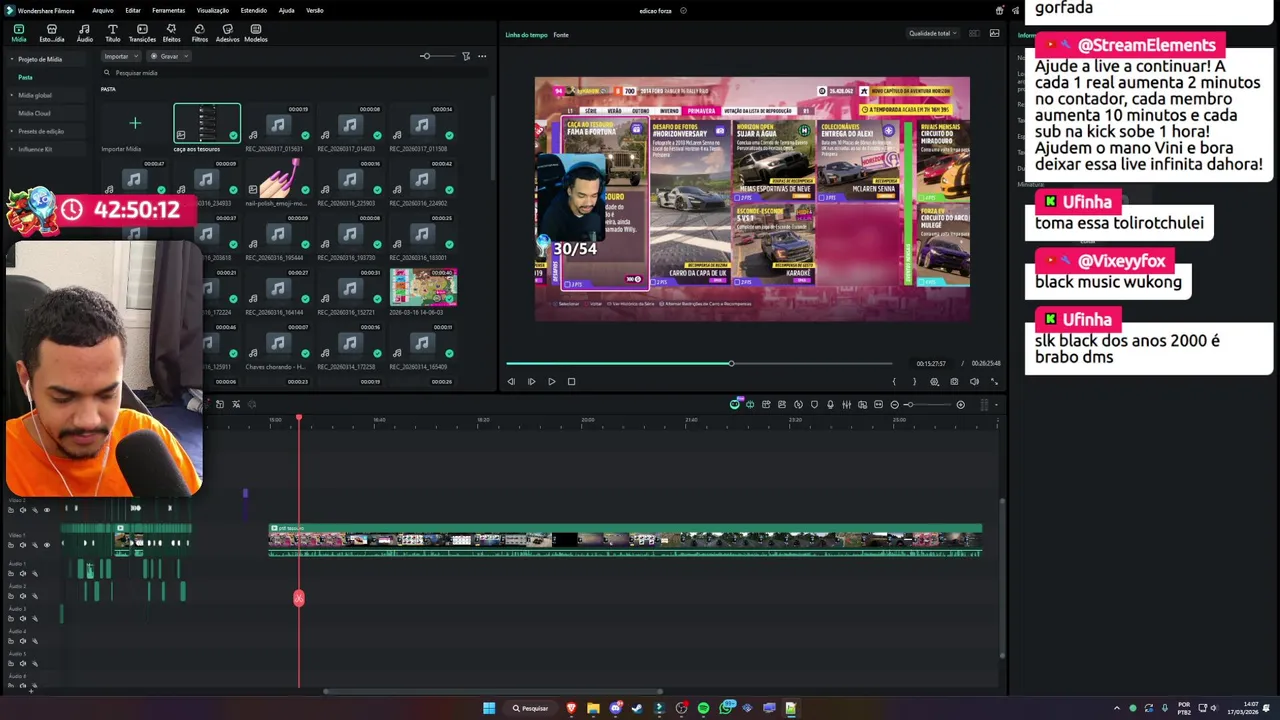Open the timeline audio mixer
The height and width of the screenshot is (720, 1280).
click(x=846, y=405)
